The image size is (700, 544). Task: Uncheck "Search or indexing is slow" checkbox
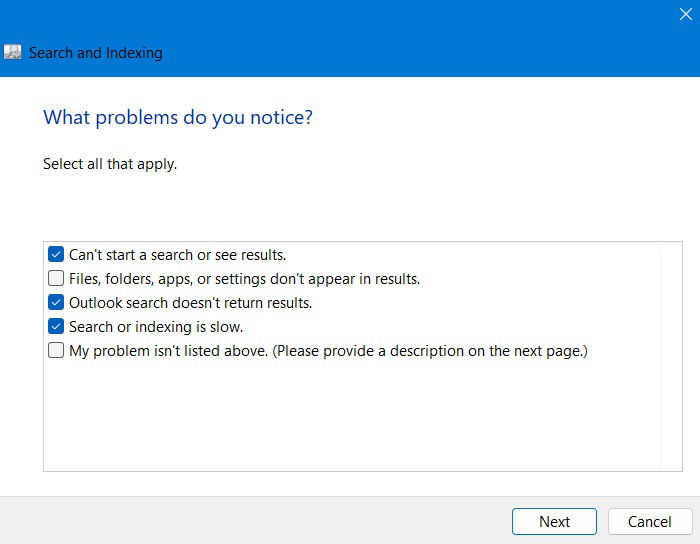pos(56,327)
